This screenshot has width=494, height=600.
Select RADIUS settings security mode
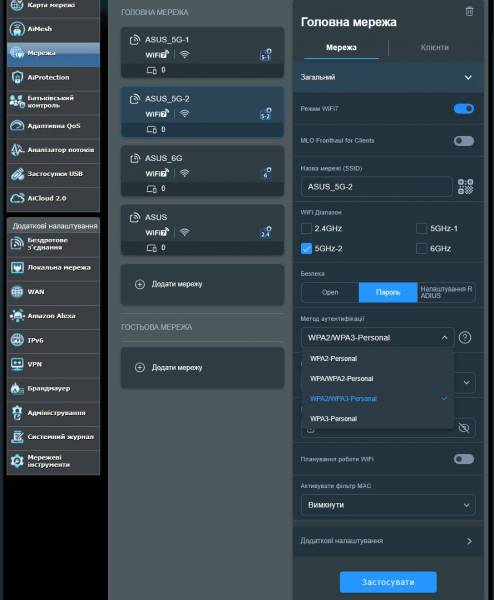446,292
